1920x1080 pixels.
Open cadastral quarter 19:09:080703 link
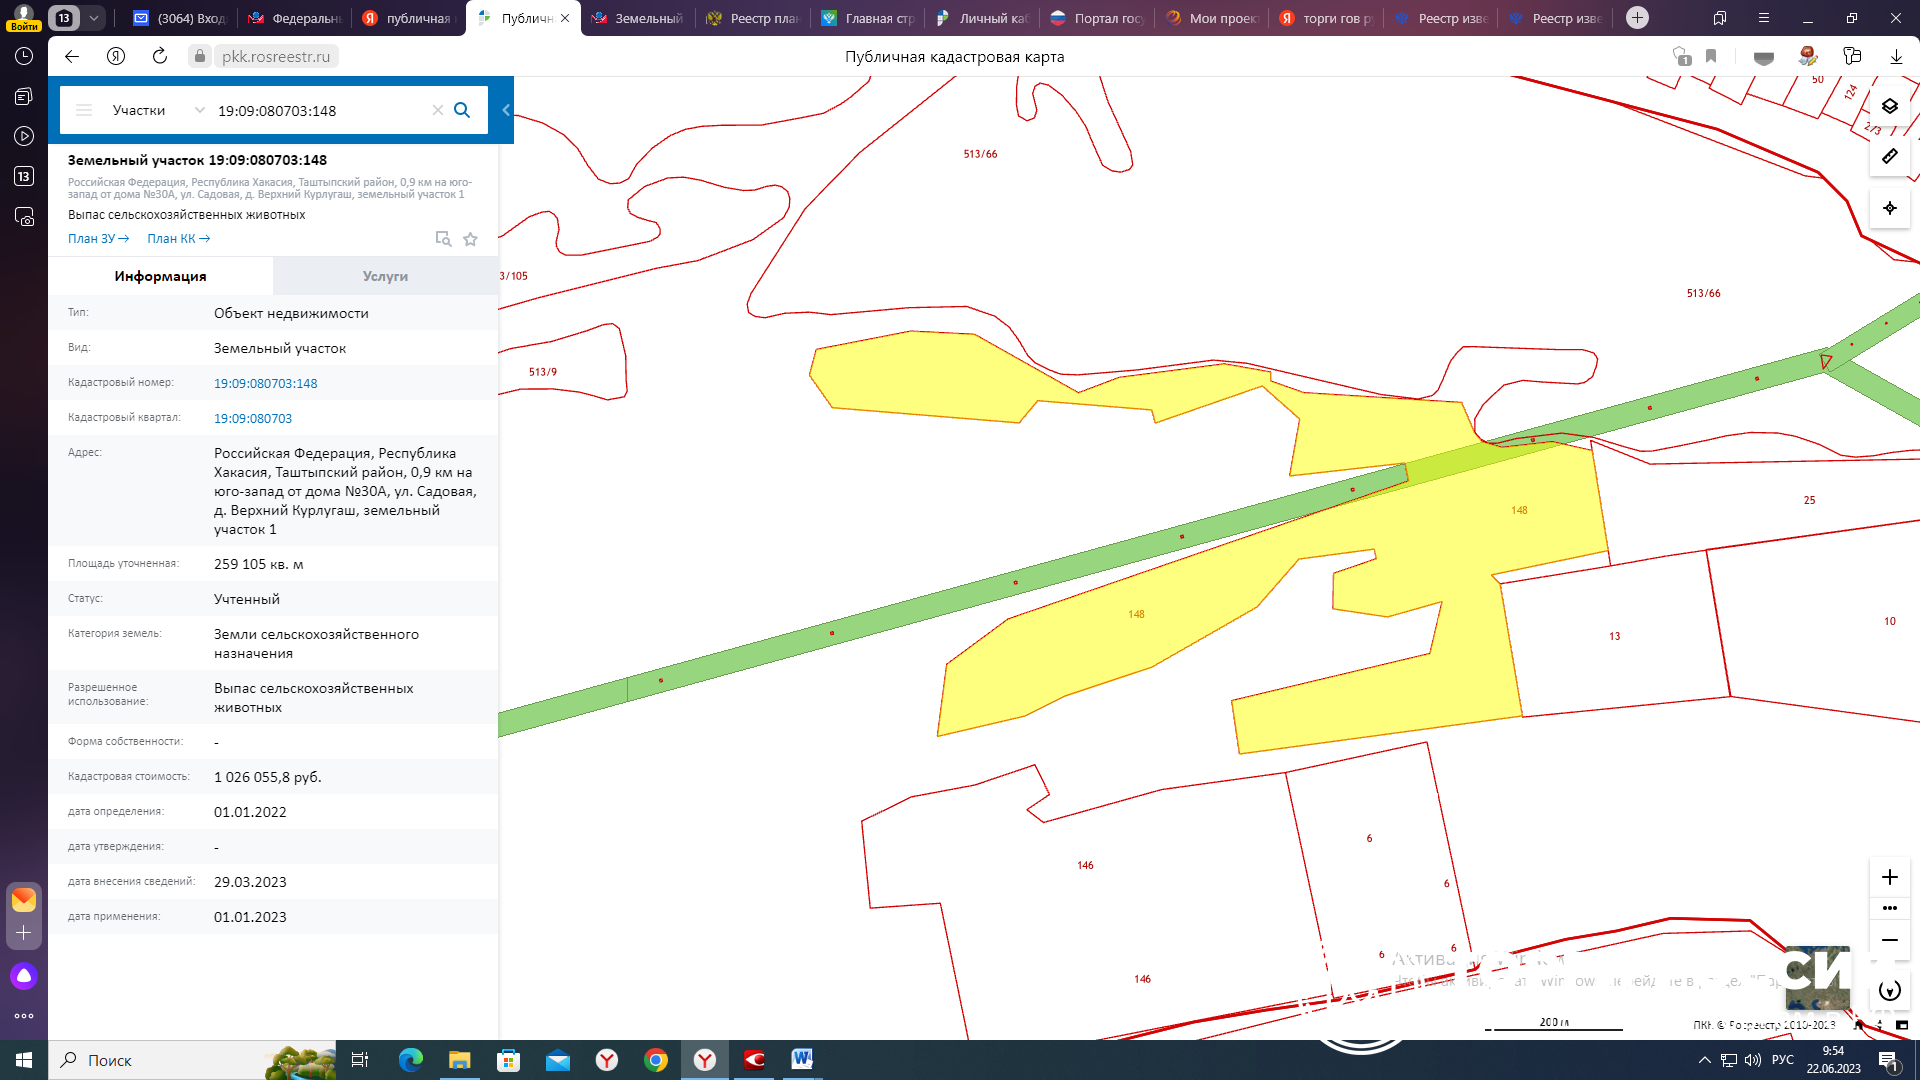click(x=253, y=419)
